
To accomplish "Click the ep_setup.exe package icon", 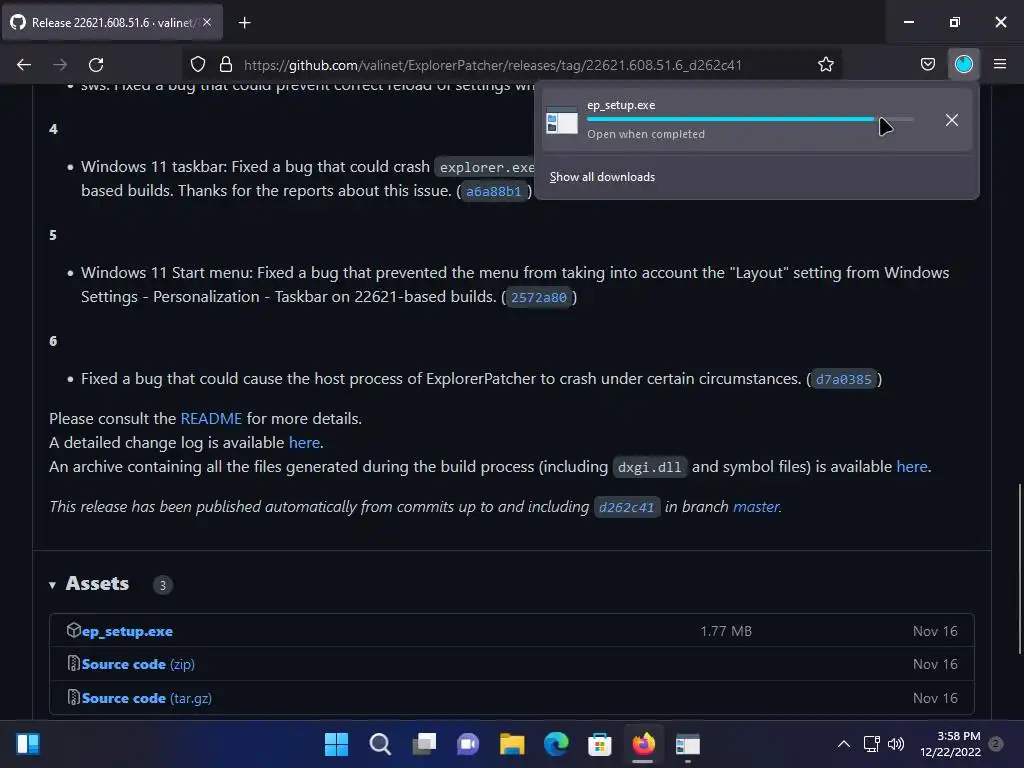I will coord(73,630).
